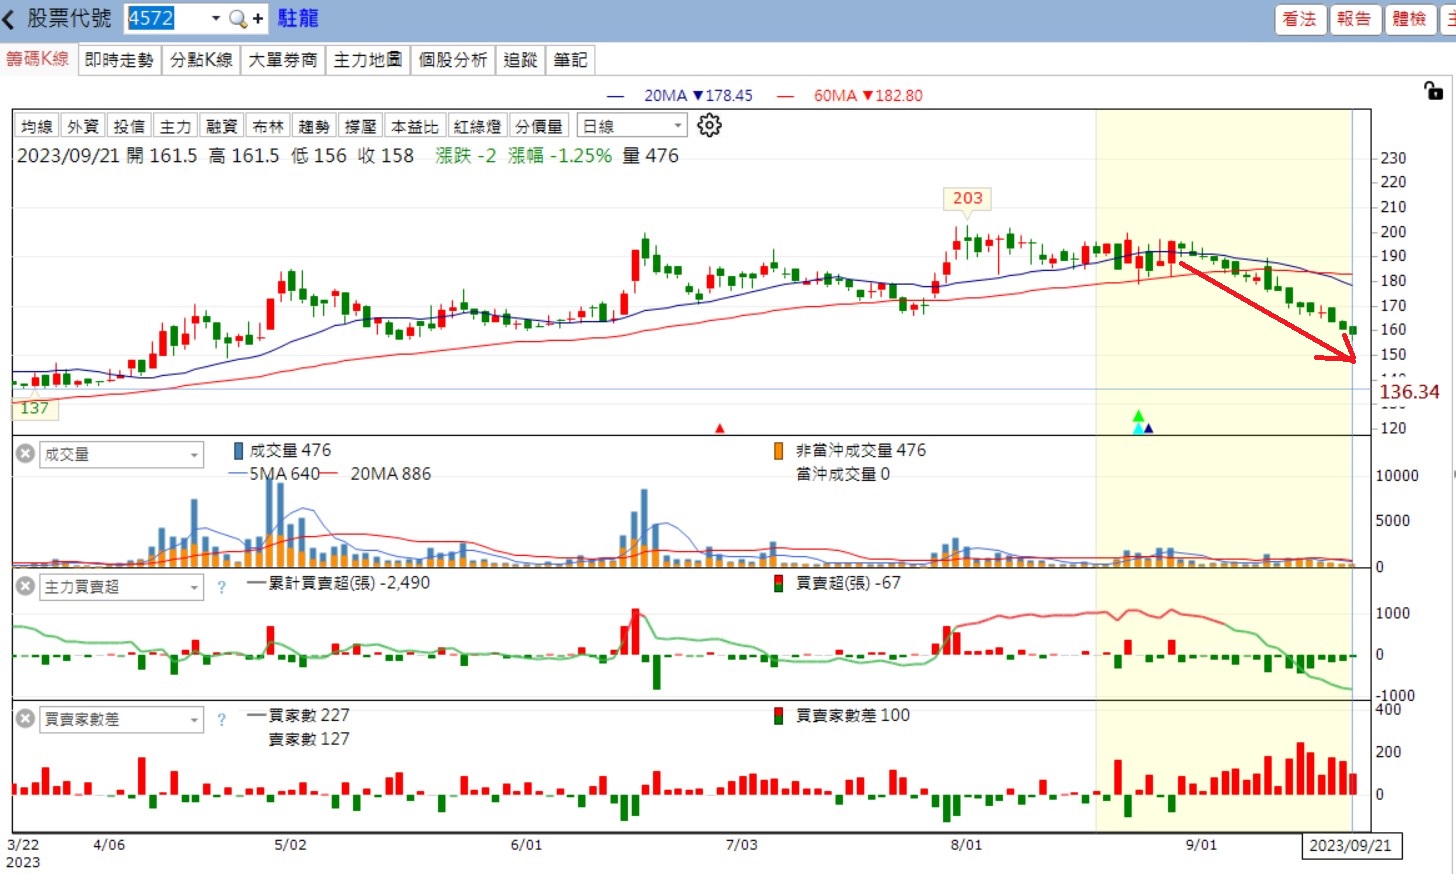
Task: Click the stock code input field 4572
Action: pyautogui.click(x=166, y=18)
